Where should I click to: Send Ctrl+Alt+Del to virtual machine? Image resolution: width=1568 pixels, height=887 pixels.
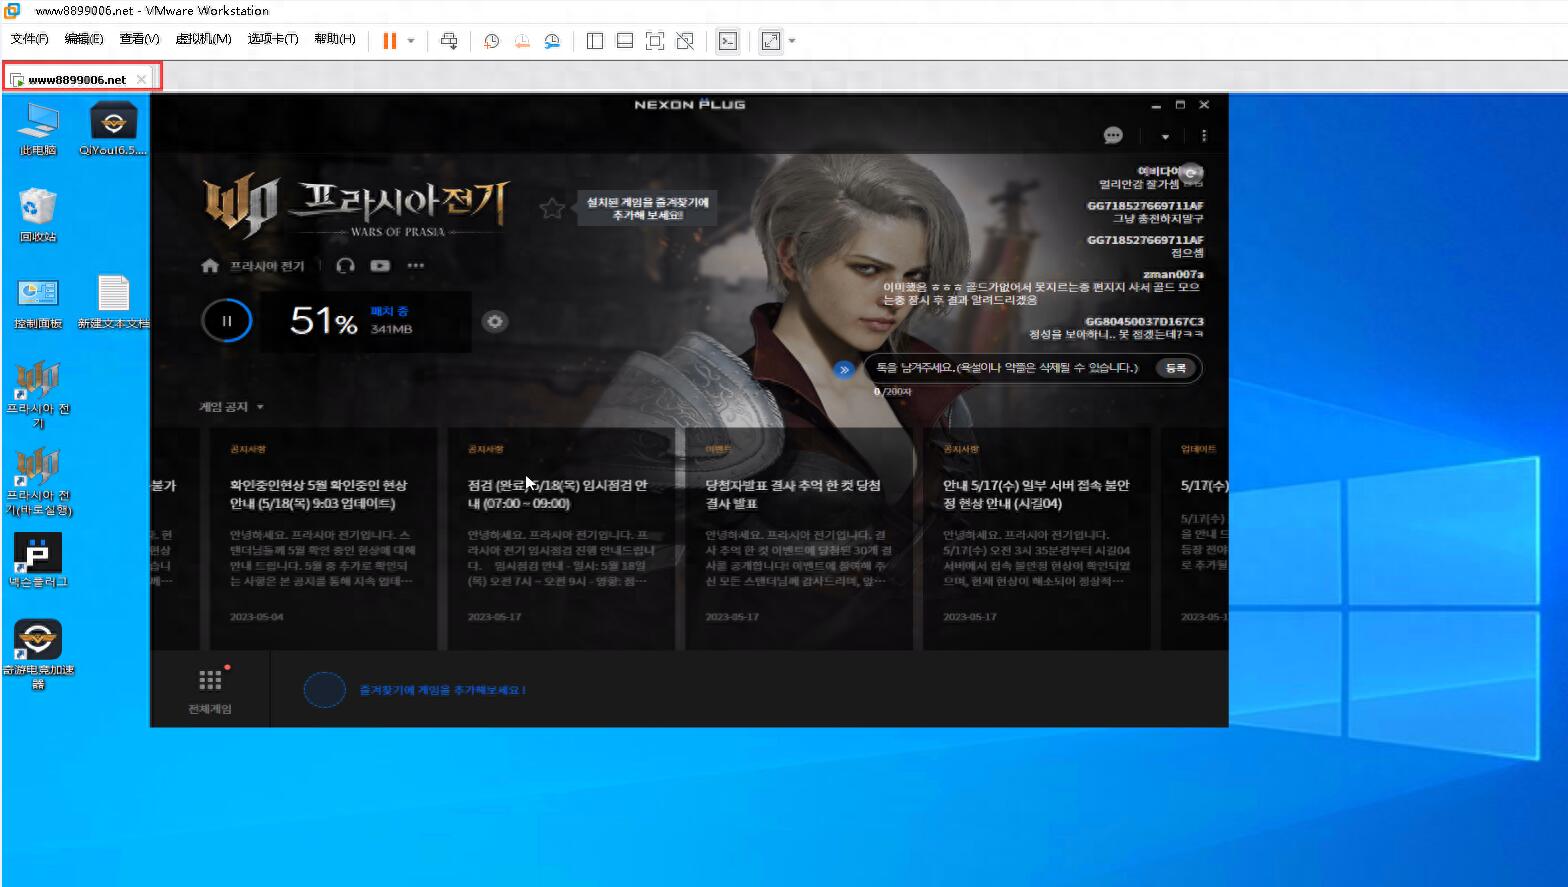pyautogui.click(x=449, y=41)
